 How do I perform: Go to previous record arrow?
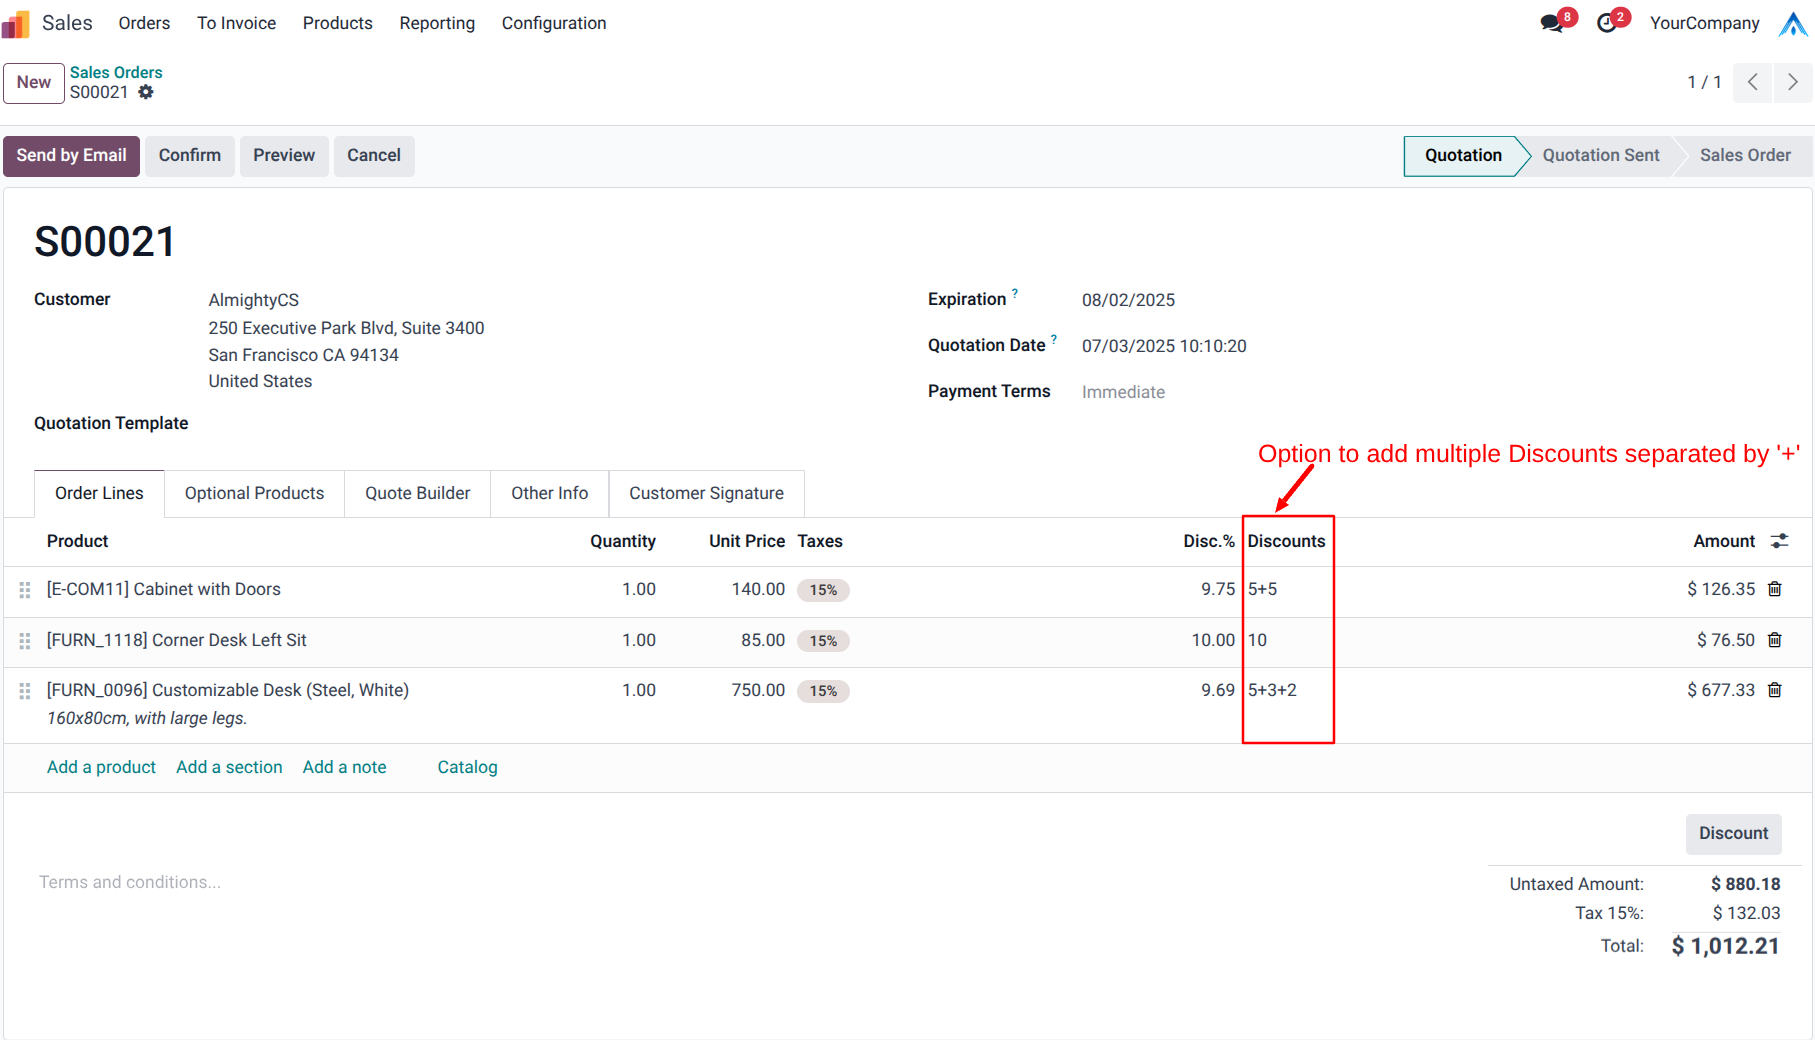pyautogui.click(x=1752, y=82)
